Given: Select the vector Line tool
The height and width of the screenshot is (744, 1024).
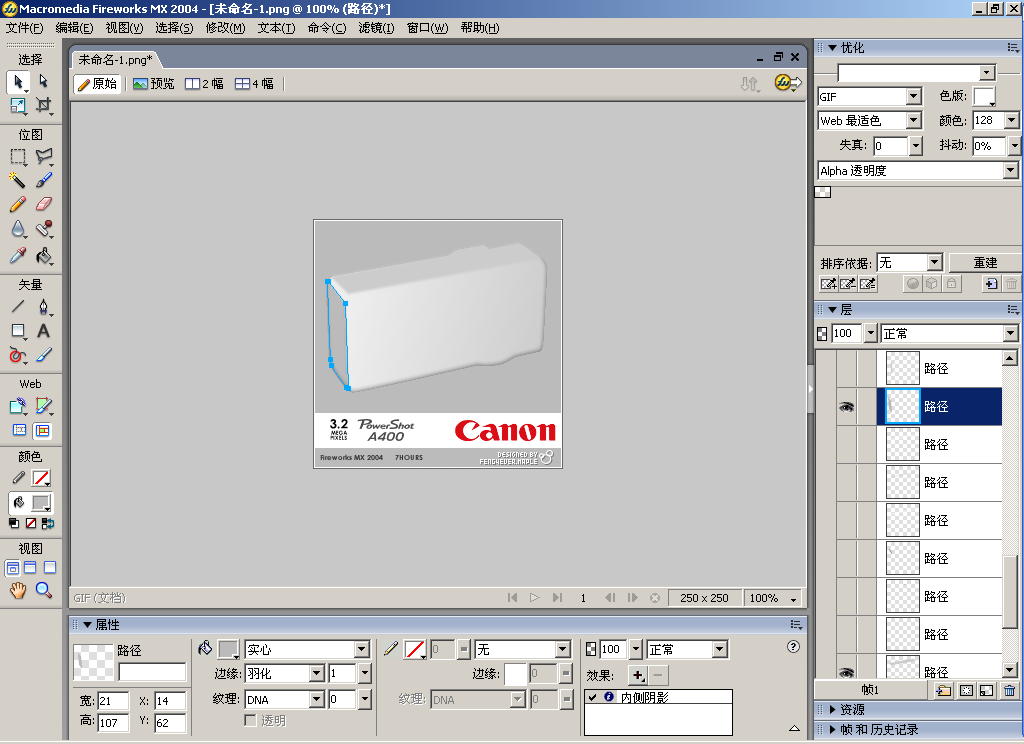Looking at the screenshot, I should point(18,306).
